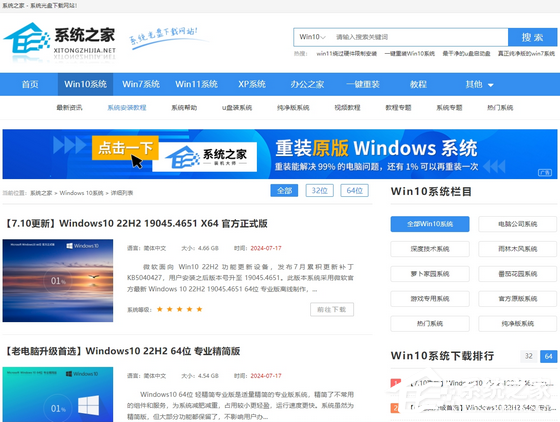This screenshot has height=422, width=560.
Task: Select the Win10系统 navigation tab
Action: coord(85,84)
